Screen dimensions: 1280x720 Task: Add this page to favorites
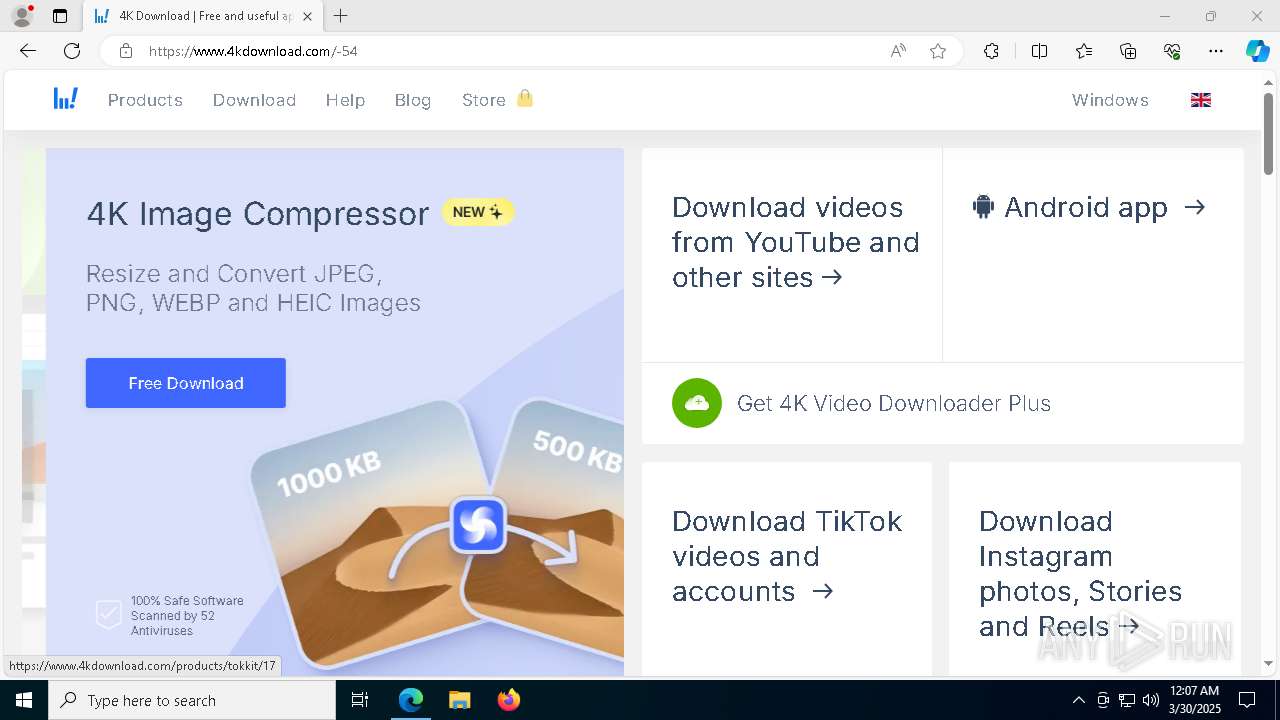click(938, 51)
